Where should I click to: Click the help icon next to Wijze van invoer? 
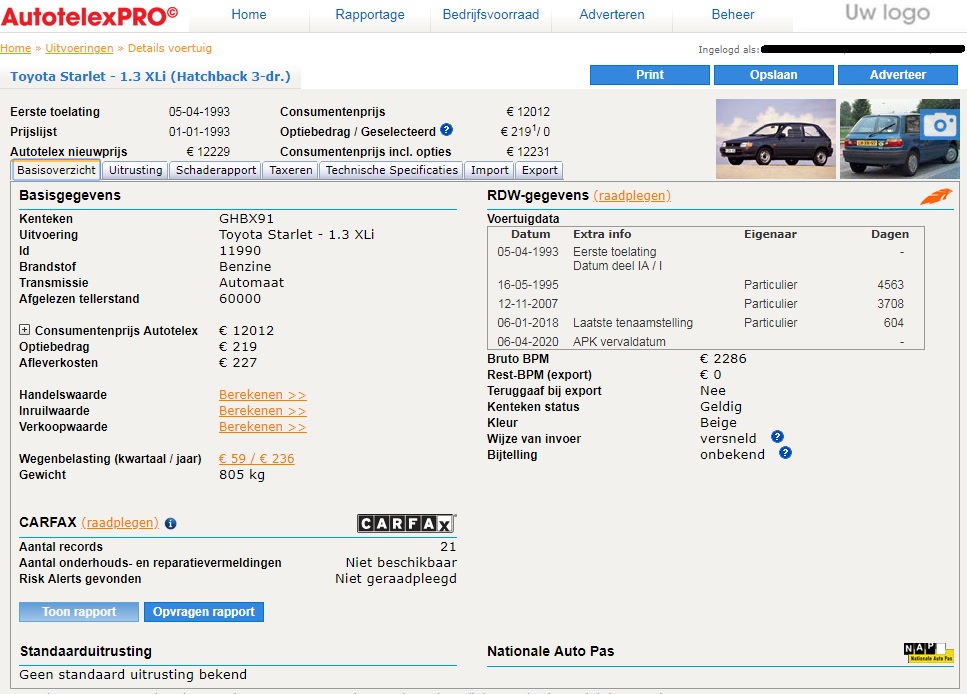pyautogui.click(x=777, y=438)
